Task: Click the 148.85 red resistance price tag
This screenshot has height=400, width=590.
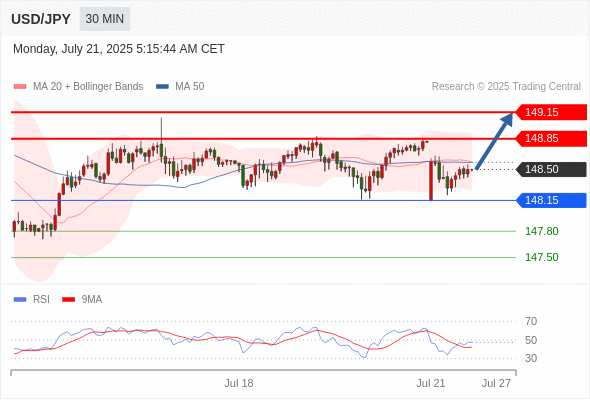Action: pos(551,138)
